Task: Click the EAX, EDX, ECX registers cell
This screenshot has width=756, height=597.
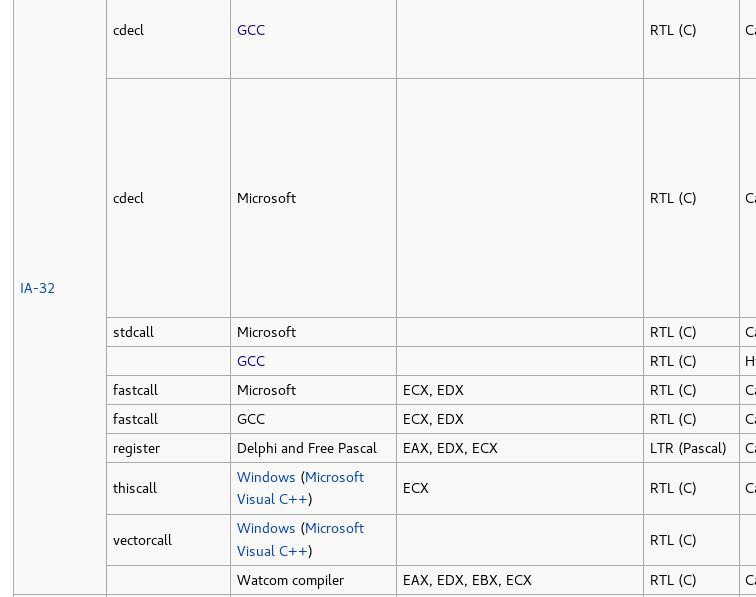Action: [450, 448]
